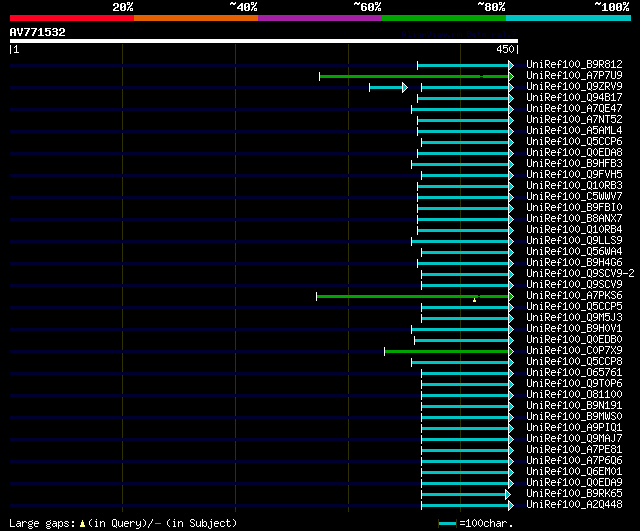Select the UniRef100_B8ANX7 label
640x531 pixels.
coord(574,218)
